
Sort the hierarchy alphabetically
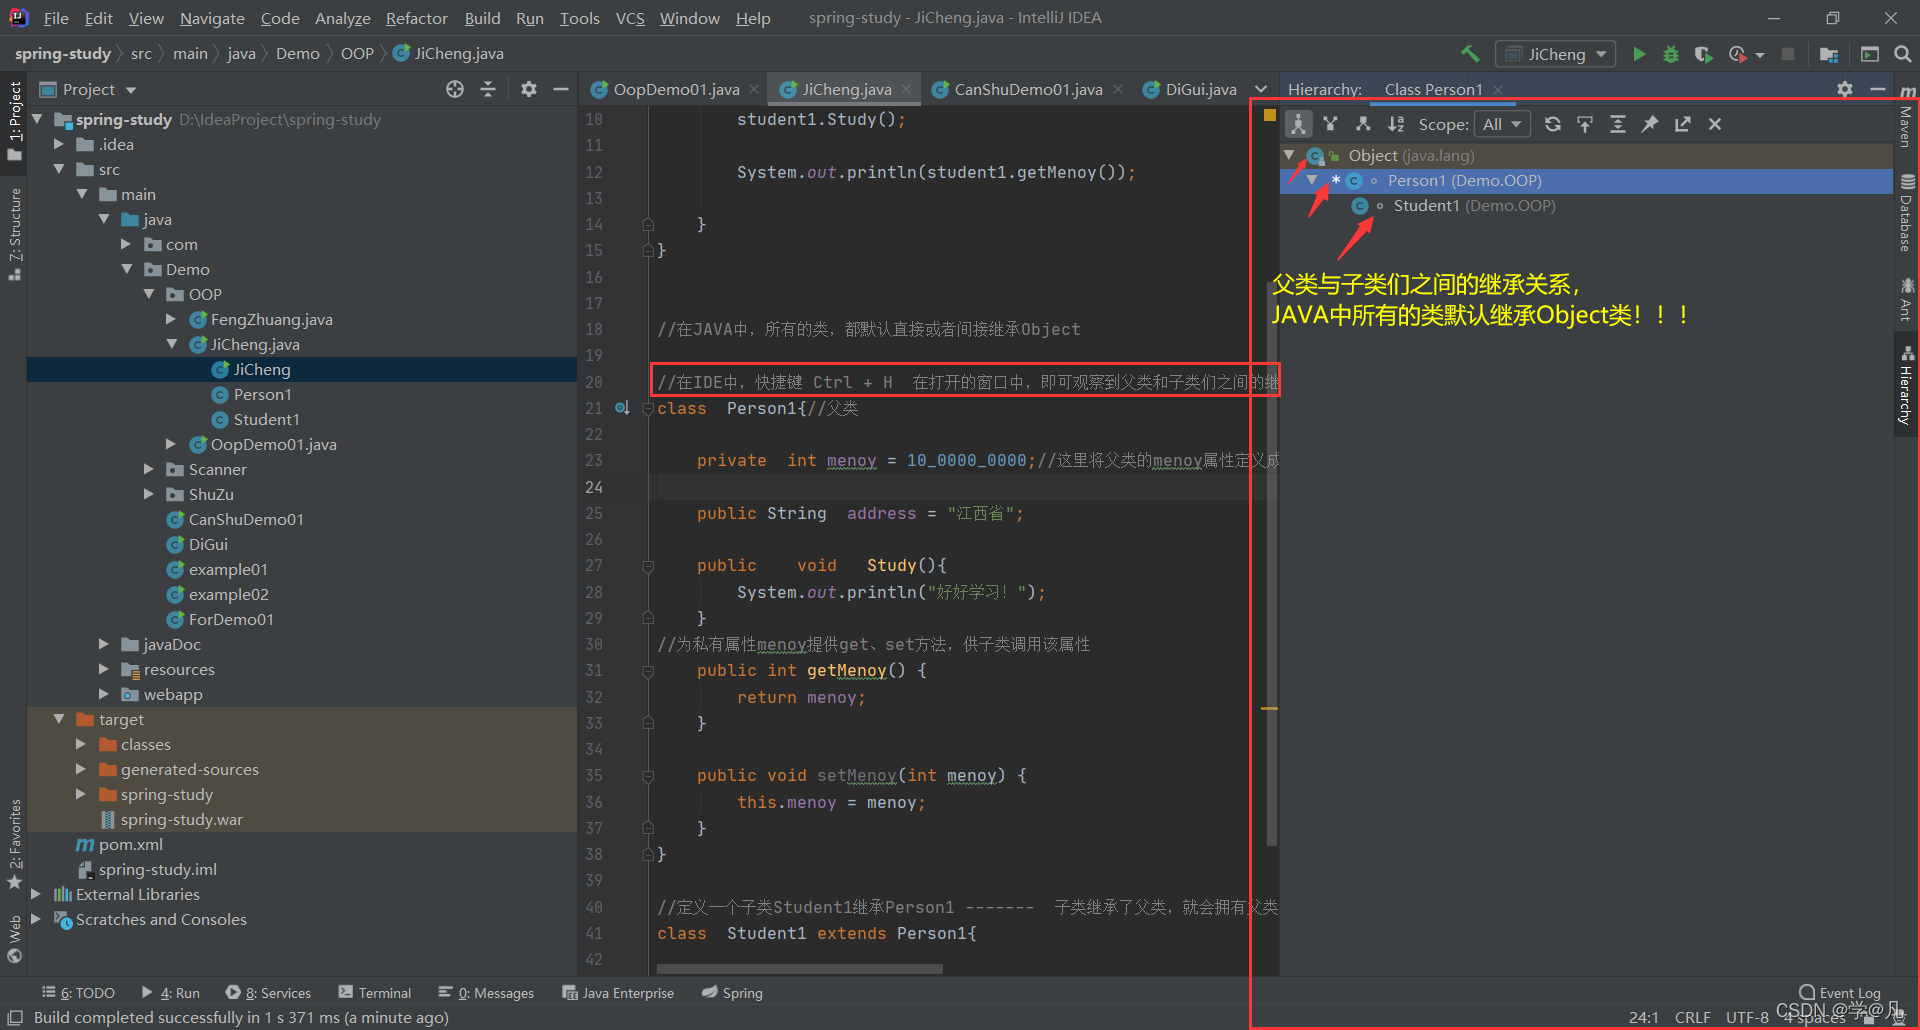point(1395,124)
